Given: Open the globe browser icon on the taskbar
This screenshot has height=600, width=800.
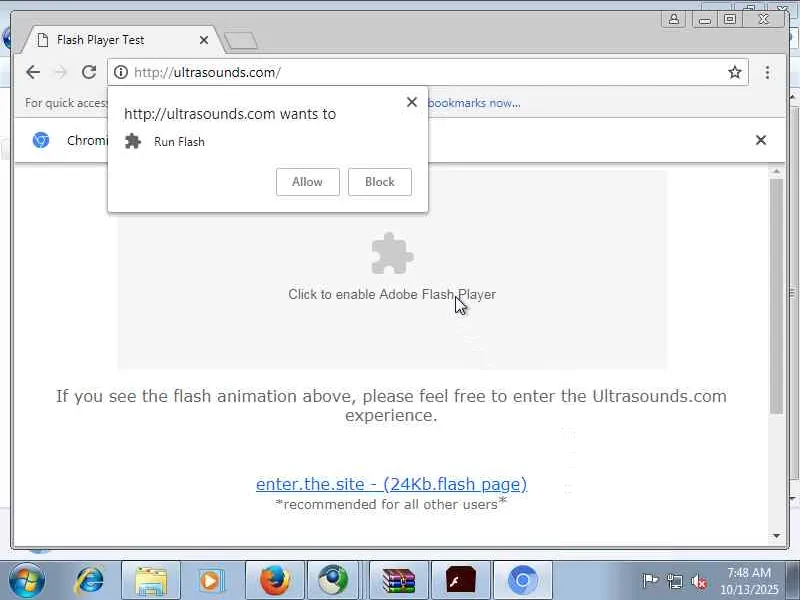Looking at the screenshot, I should tap(334, 581).
